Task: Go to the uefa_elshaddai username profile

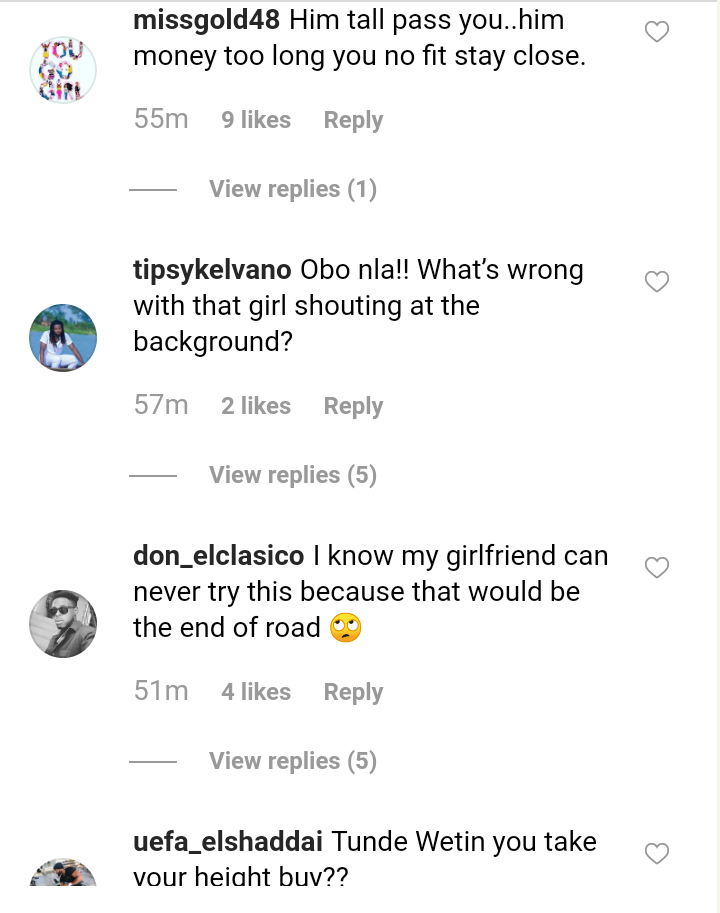Action: click(226, 842)
